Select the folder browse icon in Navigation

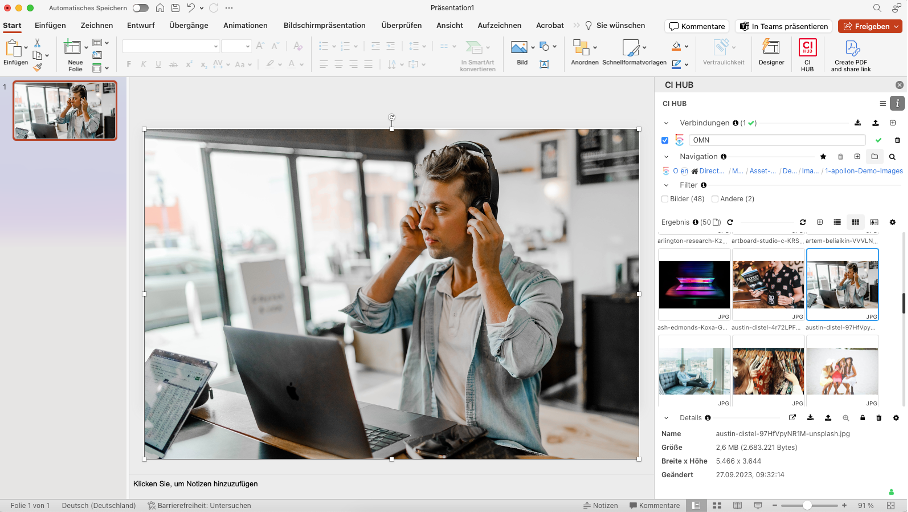point(874,156)
